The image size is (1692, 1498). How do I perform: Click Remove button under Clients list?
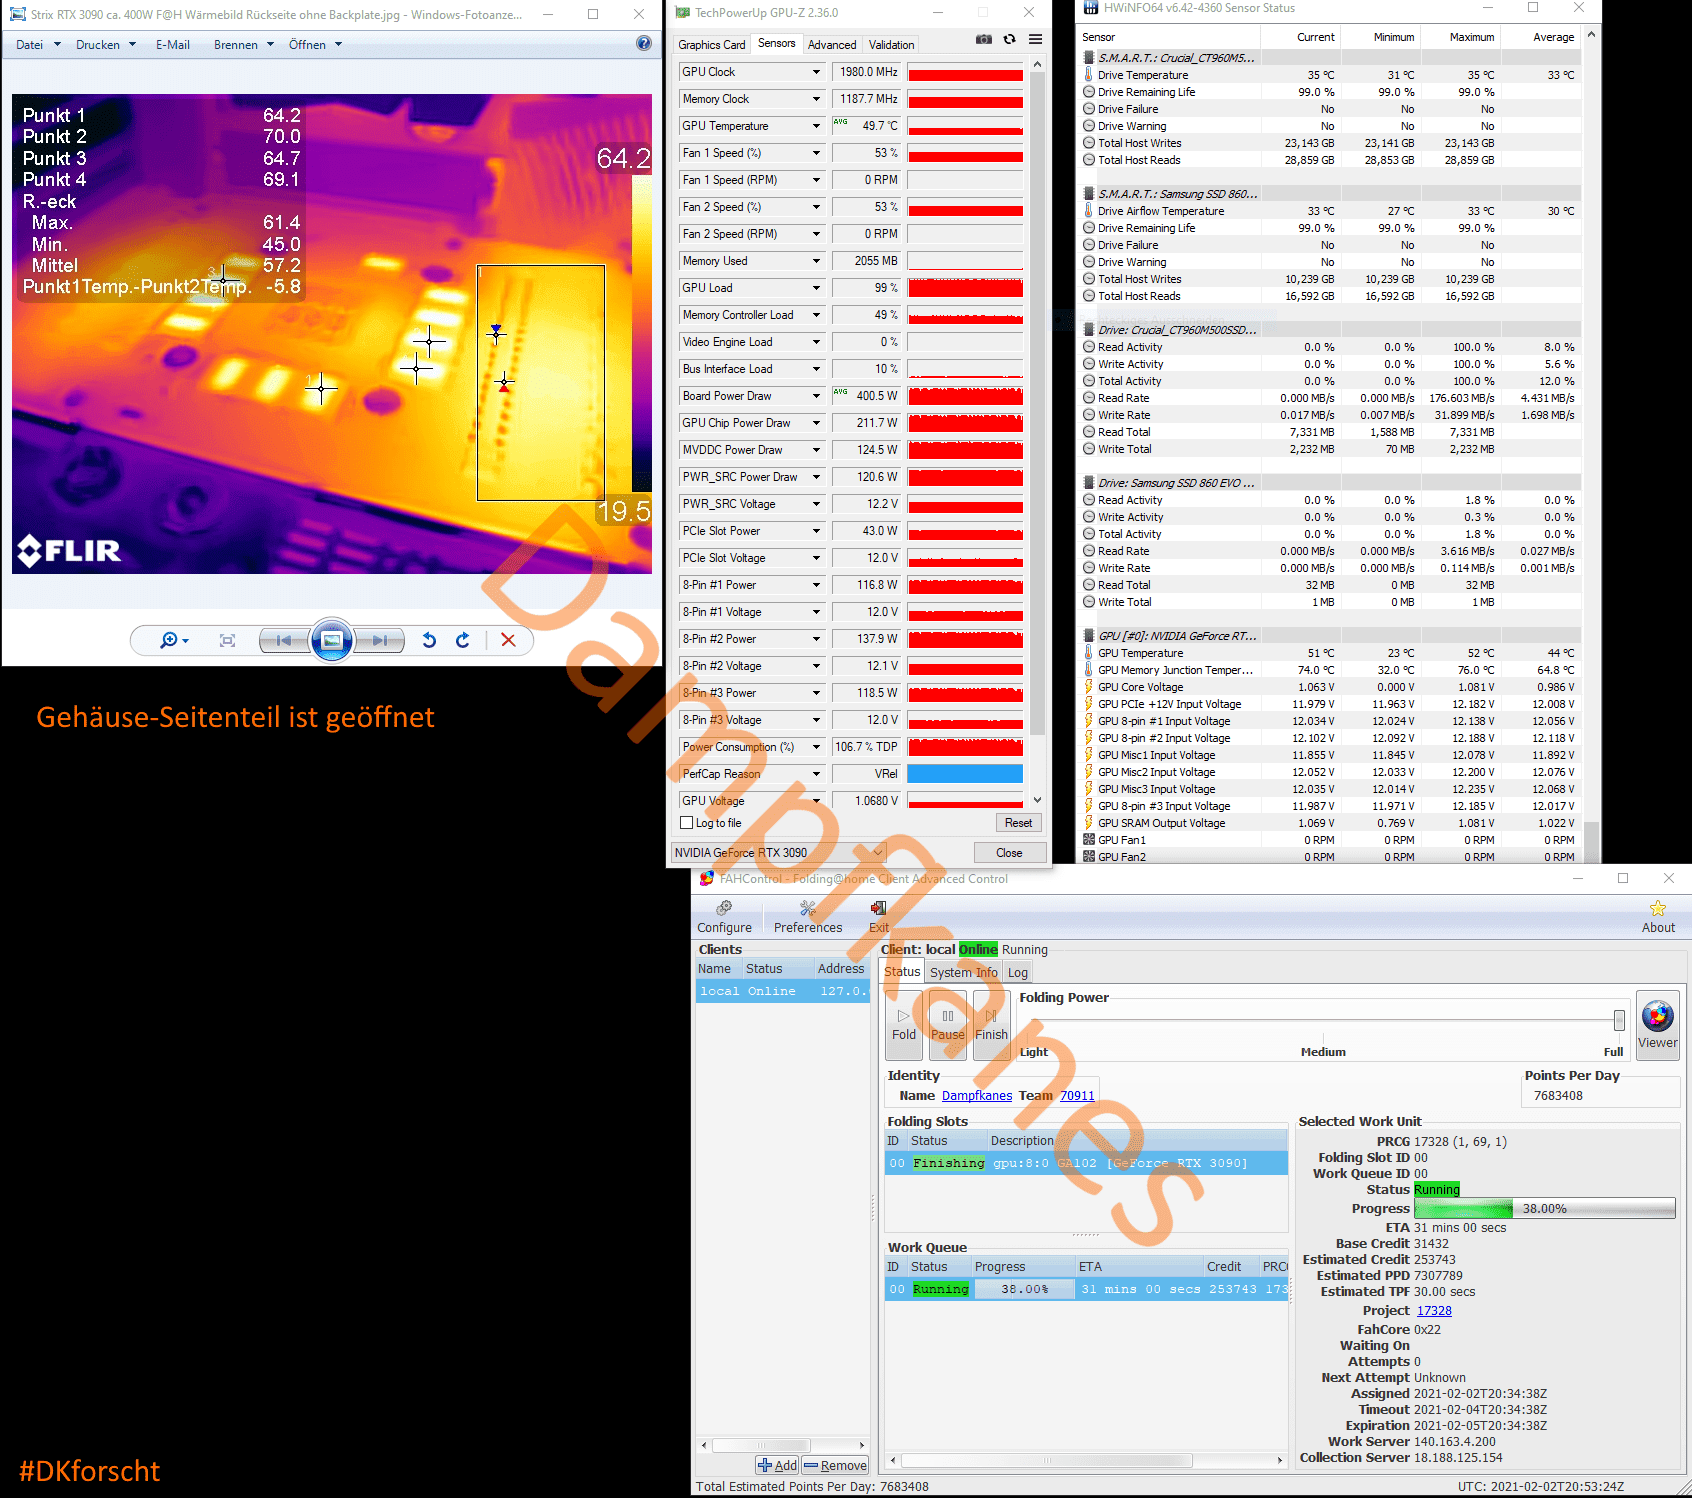(x=835, y=1465)
